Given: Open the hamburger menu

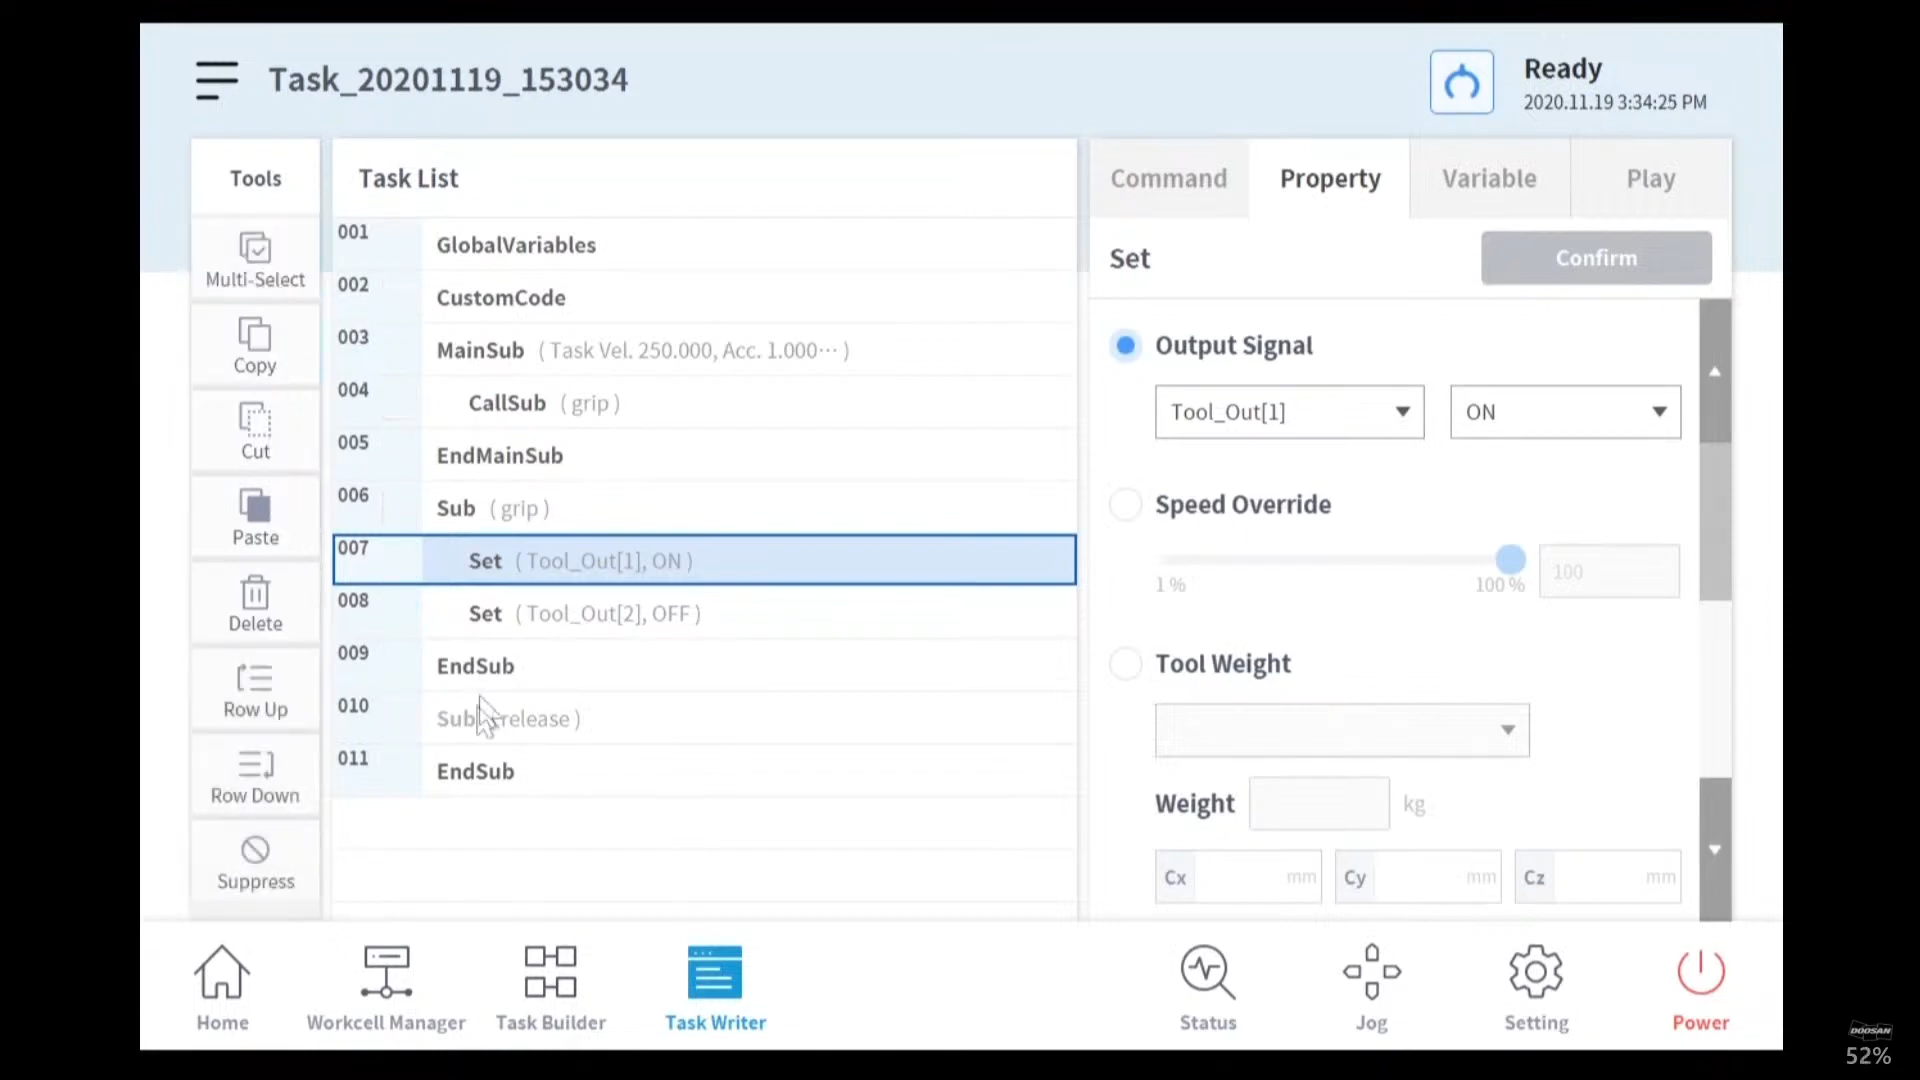Looking at the screenshot, I should tap(216, 80).
